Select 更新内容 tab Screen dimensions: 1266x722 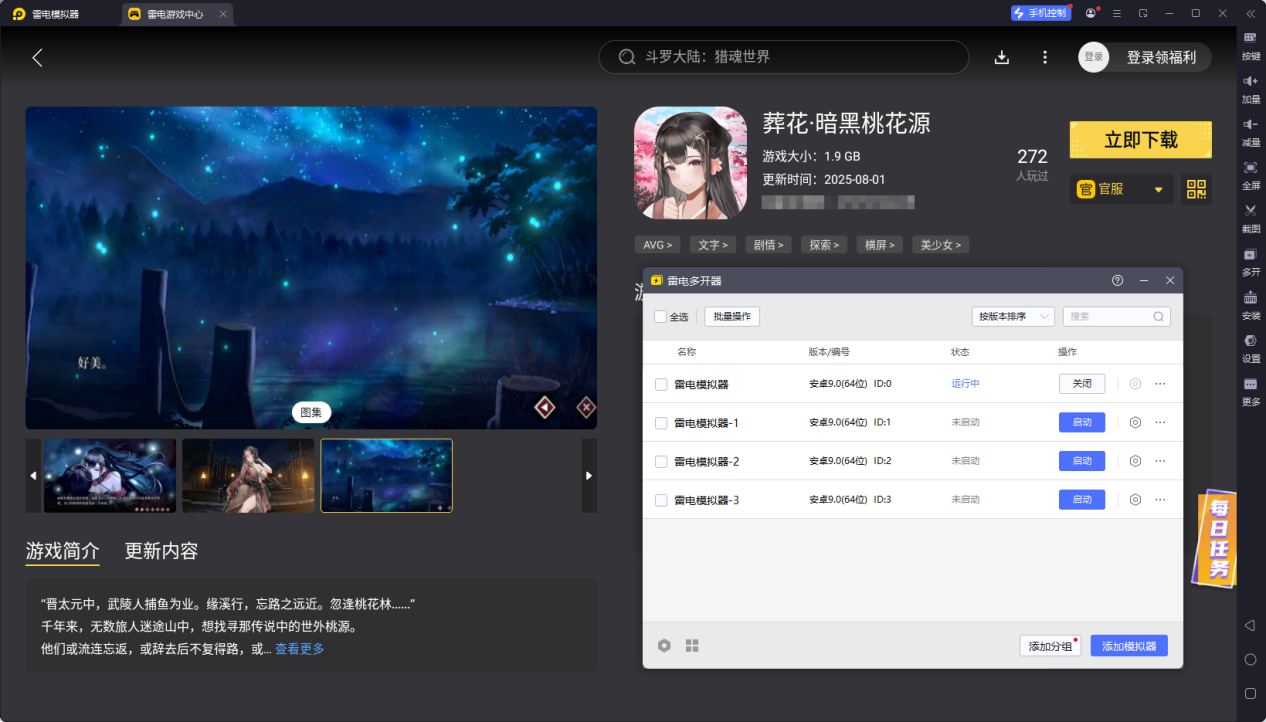[161, 551]
